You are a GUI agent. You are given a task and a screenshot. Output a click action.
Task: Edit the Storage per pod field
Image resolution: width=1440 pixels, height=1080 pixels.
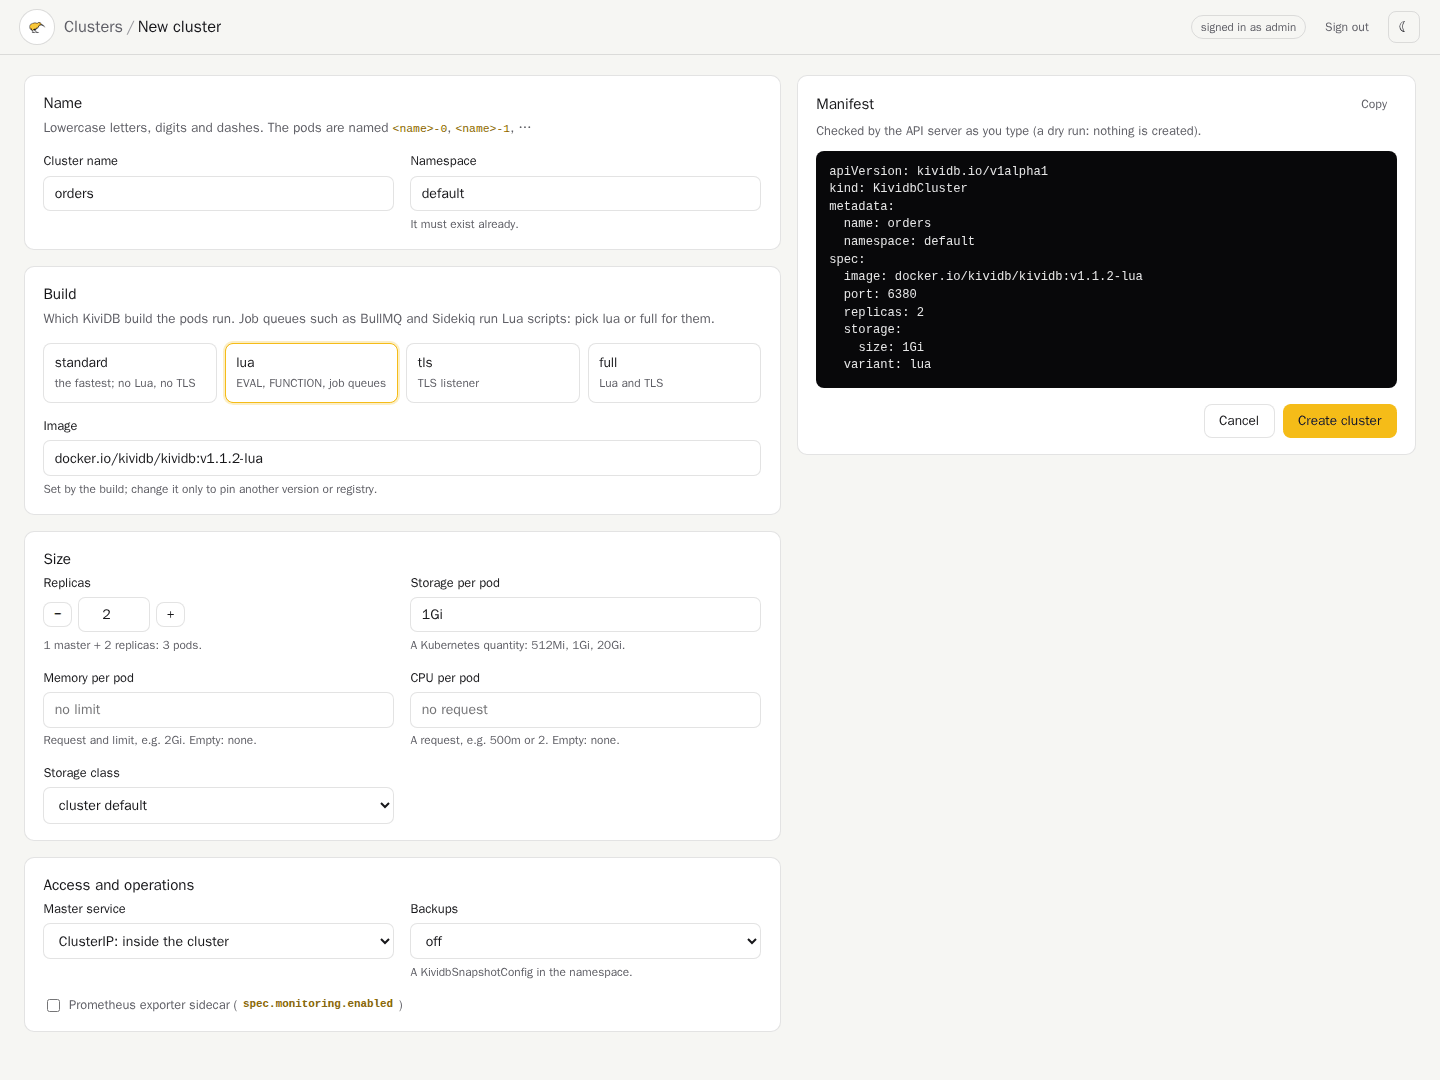pos(585,614)
